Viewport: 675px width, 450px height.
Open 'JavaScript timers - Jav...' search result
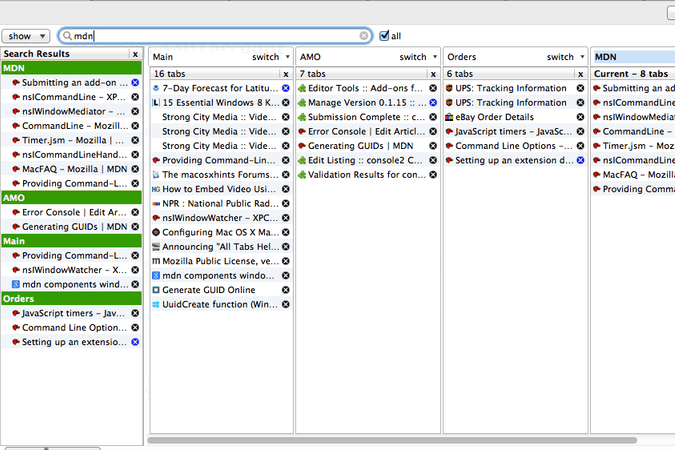click(71, 313)
